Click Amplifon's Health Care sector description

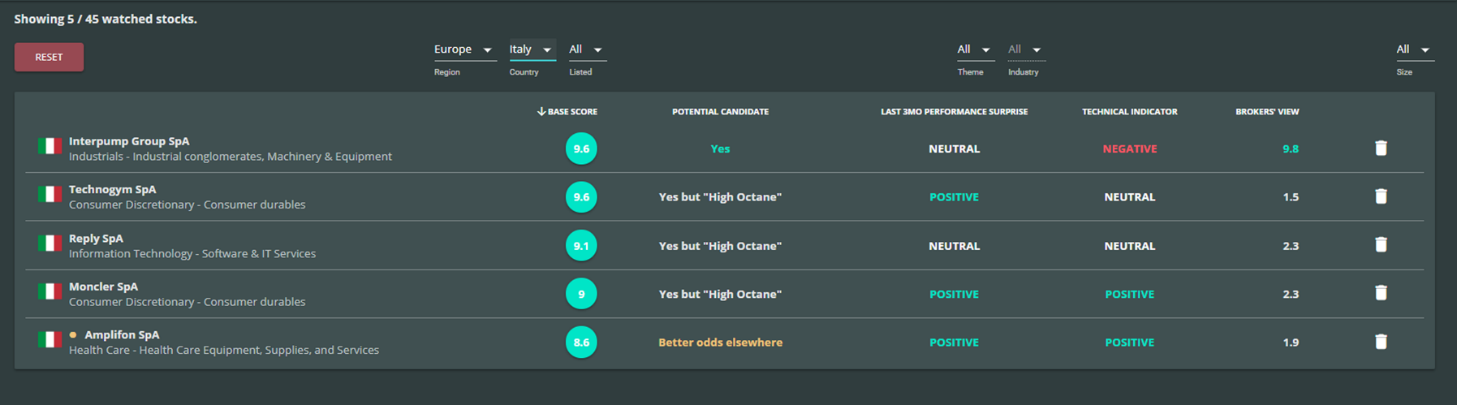224,351
